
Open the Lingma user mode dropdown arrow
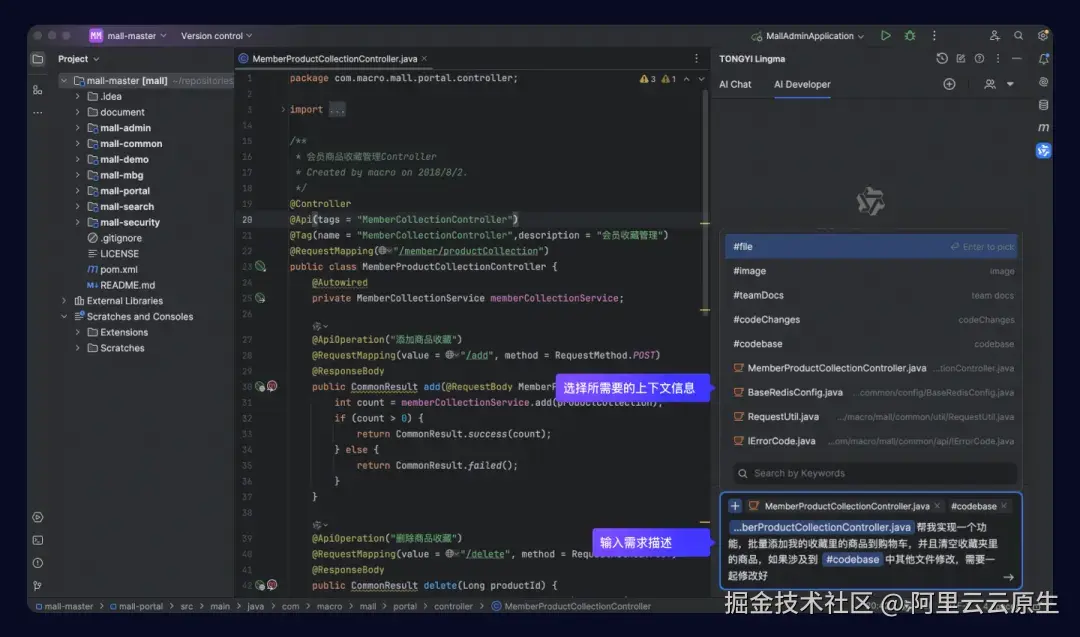pos(1010,84)
